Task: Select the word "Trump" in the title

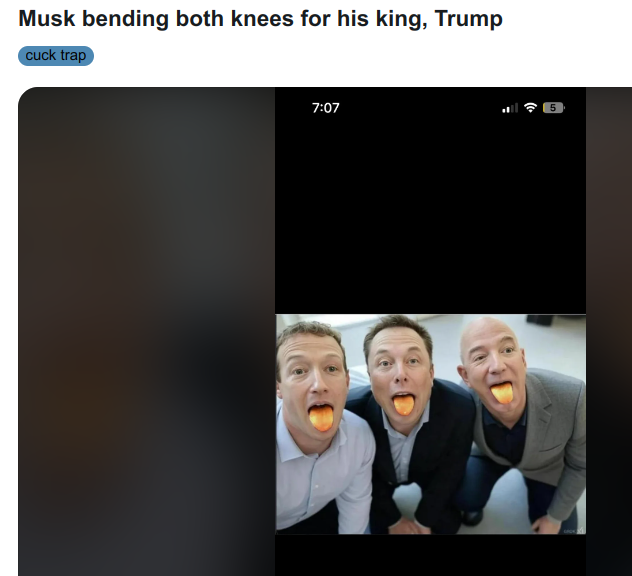Action: (469, 19)
